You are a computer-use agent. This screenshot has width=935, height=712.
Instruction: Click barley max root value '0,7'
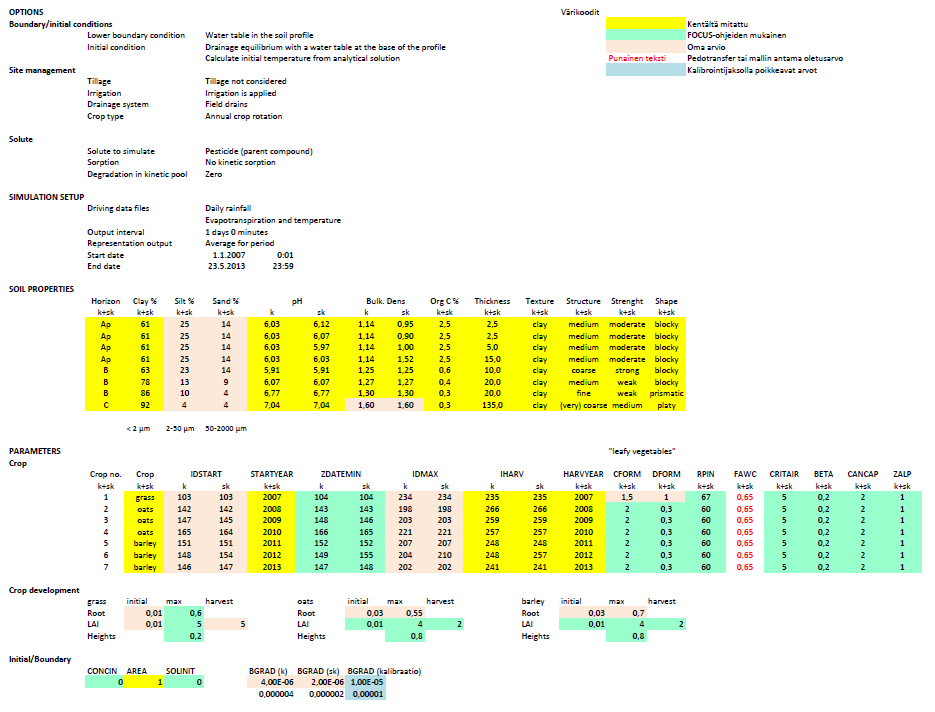626,613
